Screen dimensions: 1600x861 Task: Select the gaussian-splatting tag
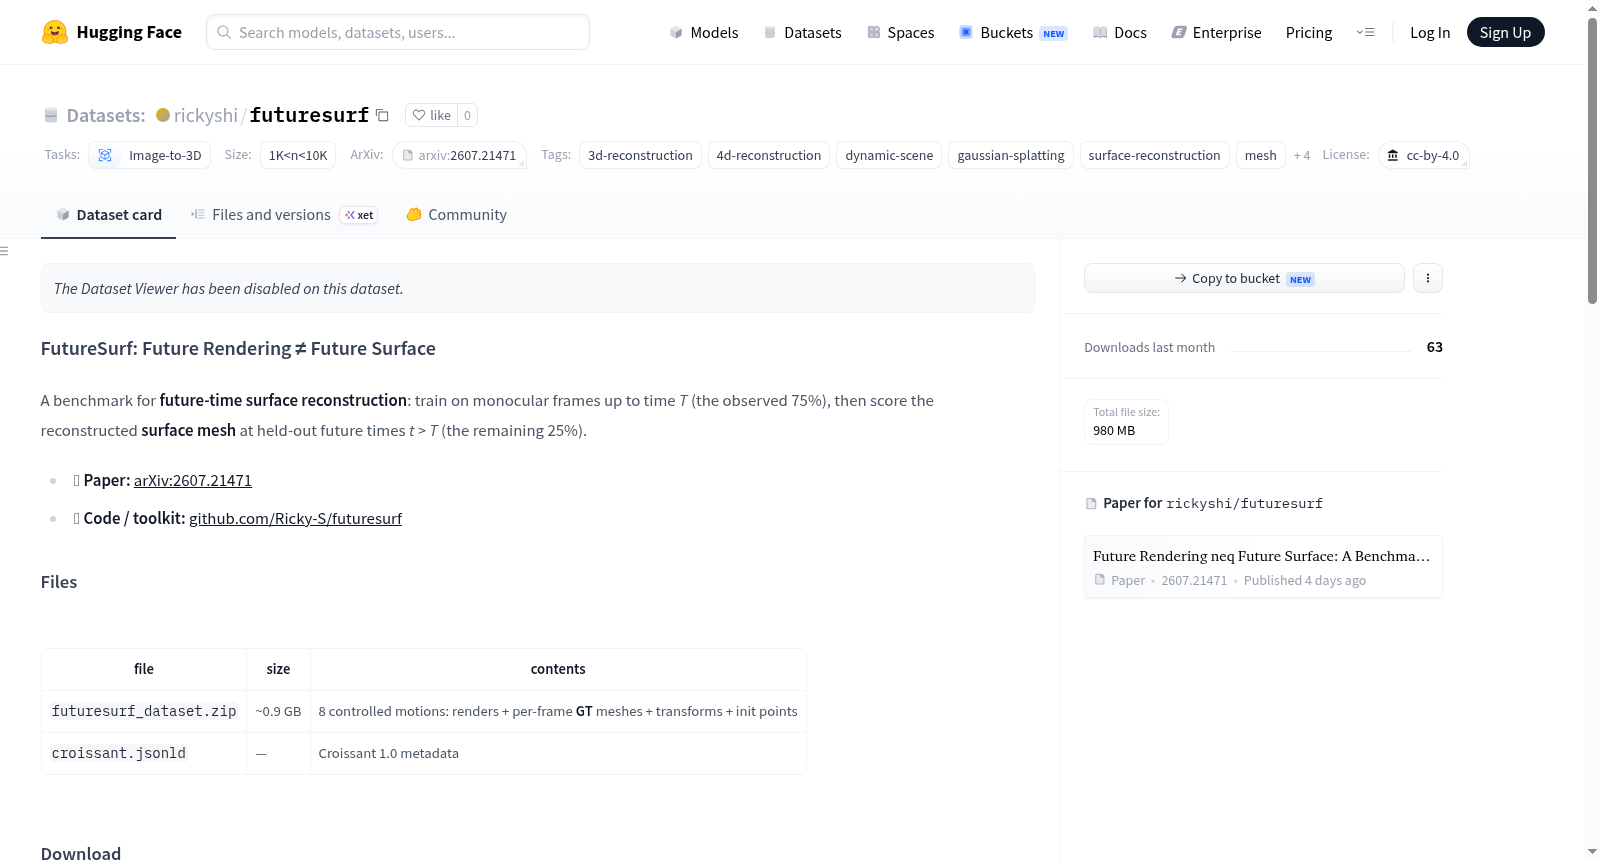[x=1011, y=155]
